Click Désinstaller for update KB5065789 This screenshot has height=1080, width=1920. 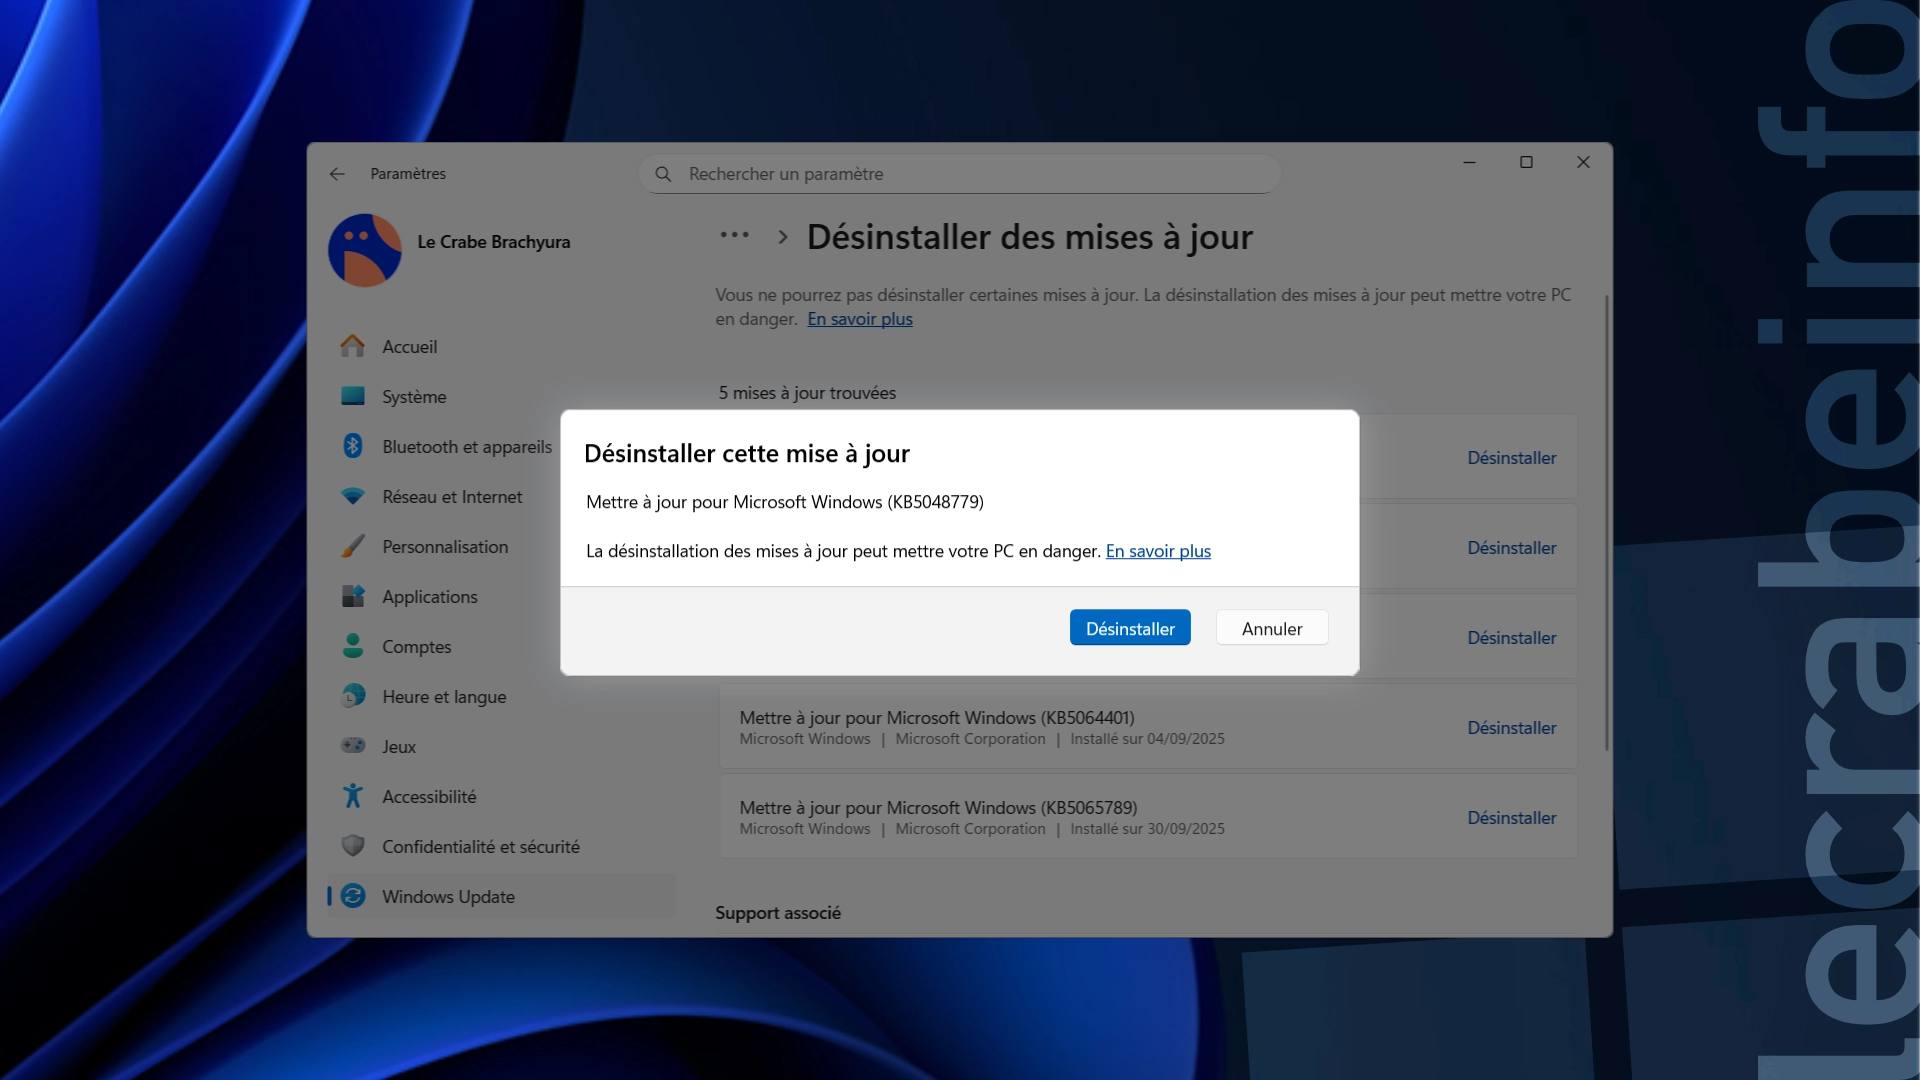pyautogui.click(x=1510, y=818)
